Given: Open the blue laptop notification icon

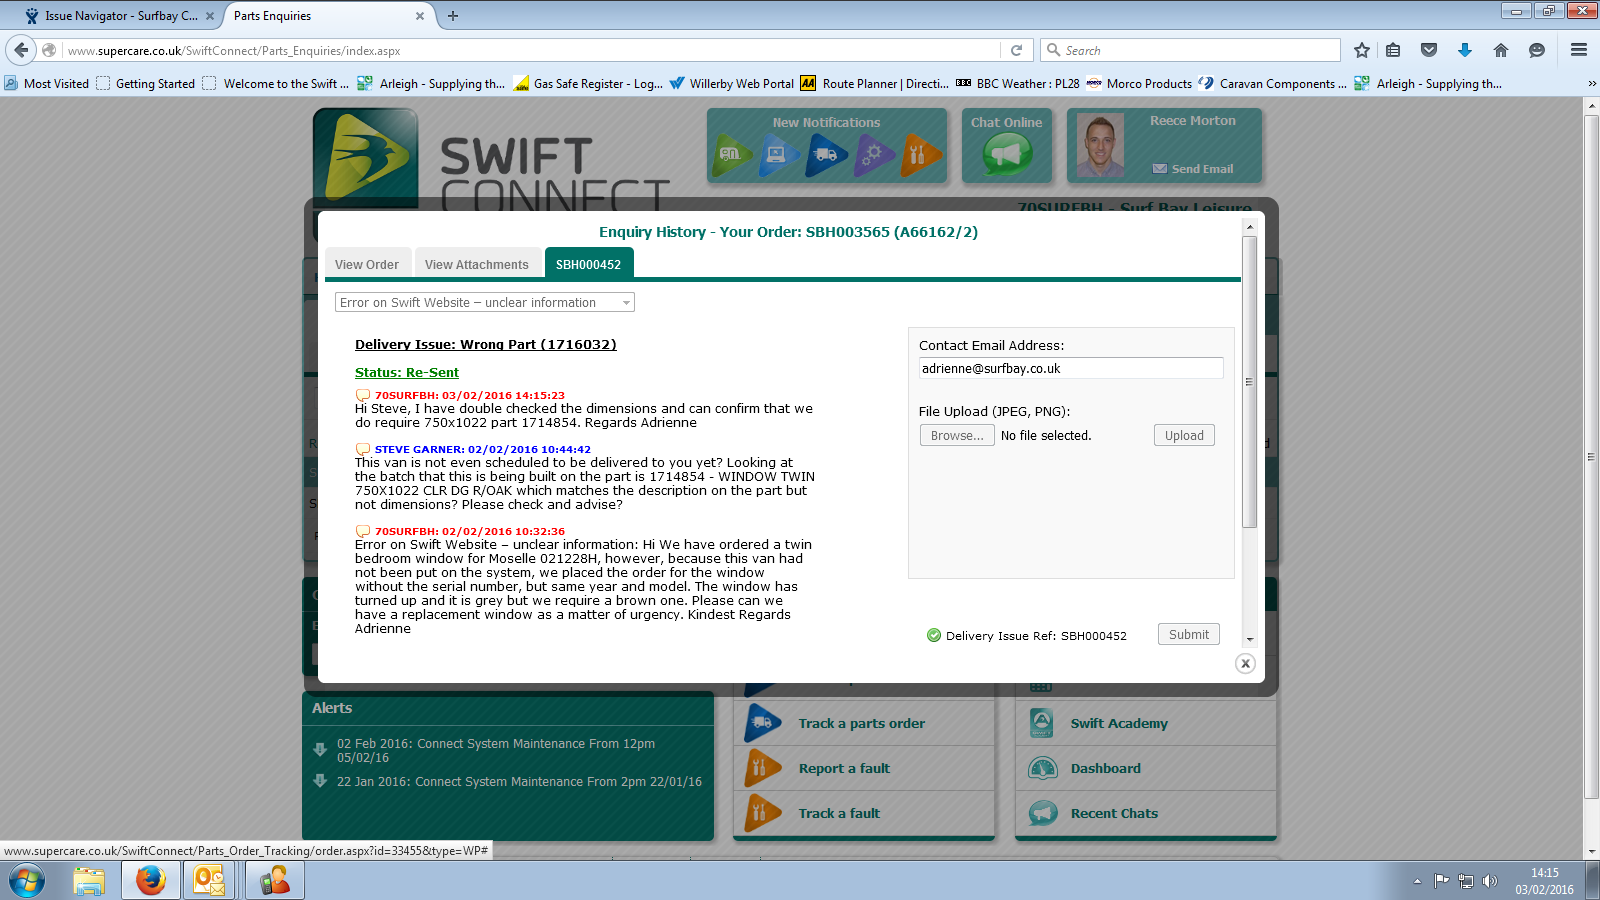Looking at the screenshot, I should click(780, 155).
